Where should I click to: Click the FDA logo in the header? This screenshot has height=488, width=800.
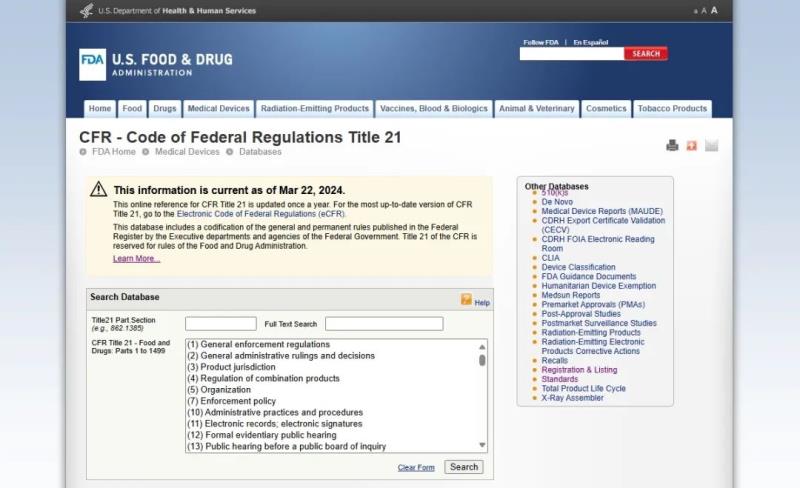pyautogui.click(x=92, y=64)
